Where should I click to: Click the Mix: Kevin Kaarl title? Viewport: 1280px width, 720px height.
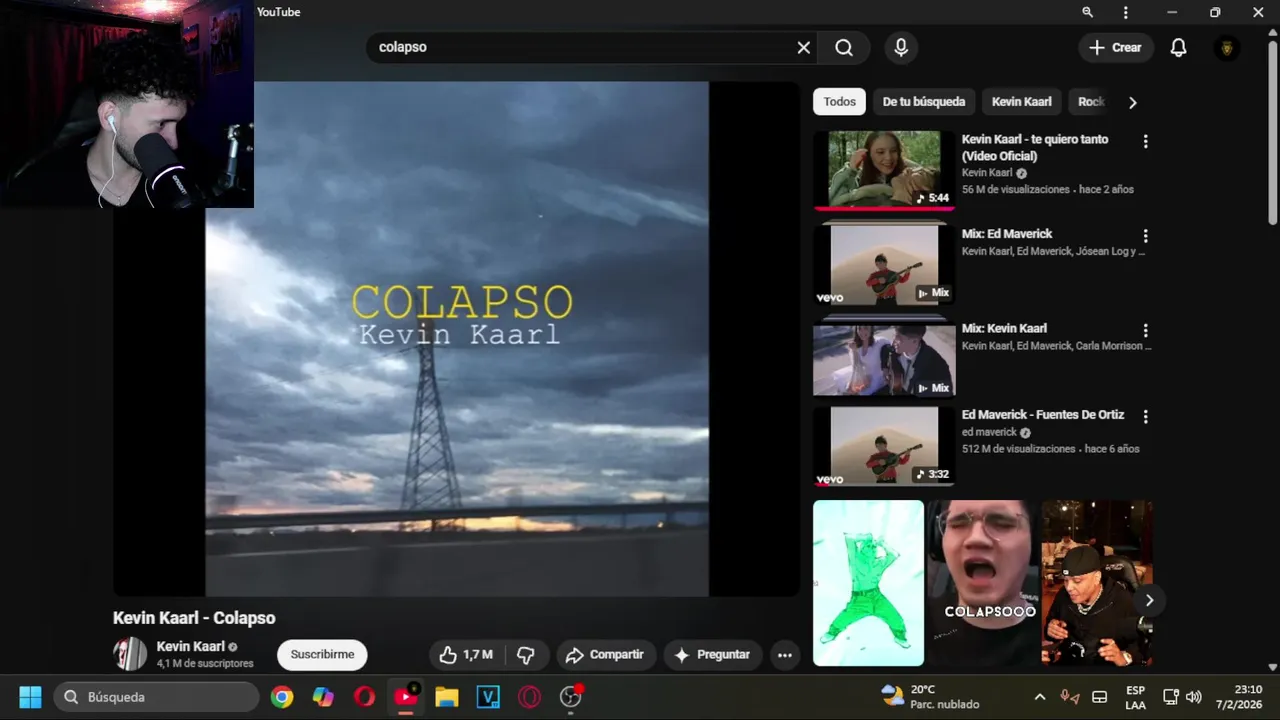pos(1004,328)
